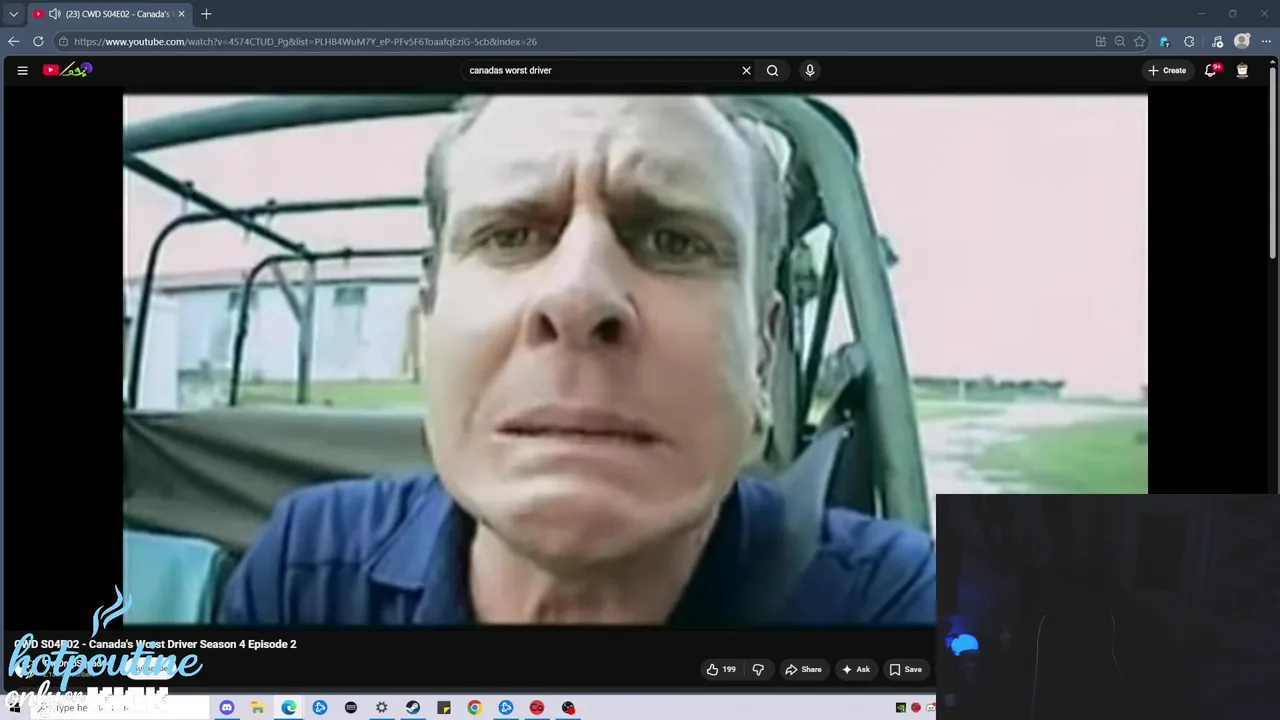Close the CWD S04E02 tab
Viewport: 1280px width, 720px height.
point(181,14)
